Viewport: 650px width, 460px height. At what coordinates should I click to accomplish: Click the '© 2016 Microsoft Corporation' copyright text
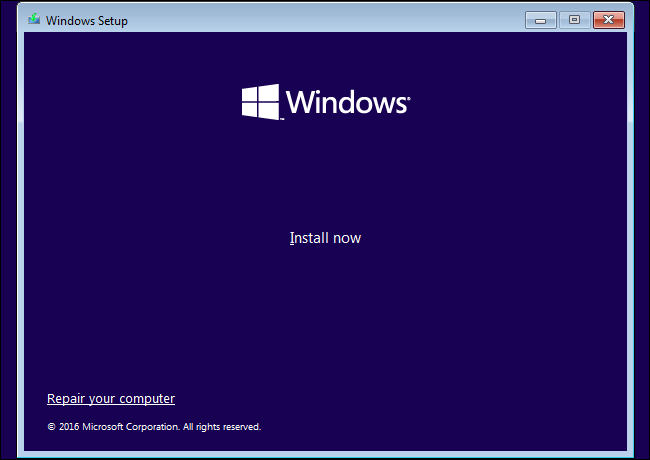coord(154,426)
